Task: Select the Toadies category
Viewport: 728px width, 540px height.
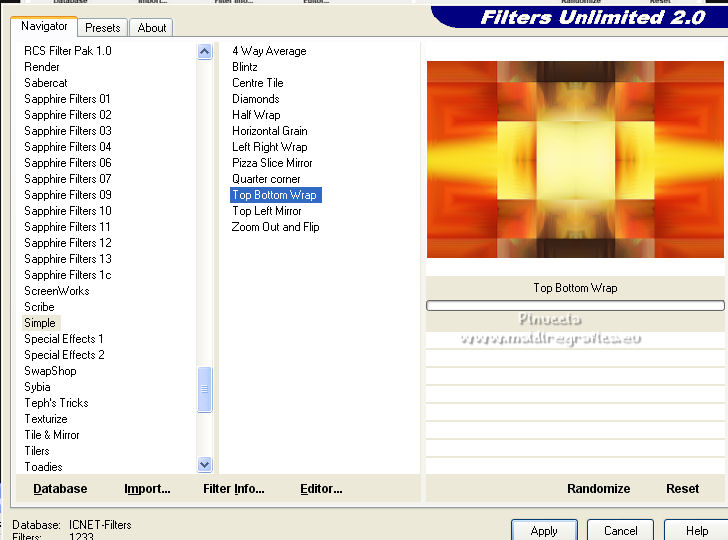Action: pos(43,467)
